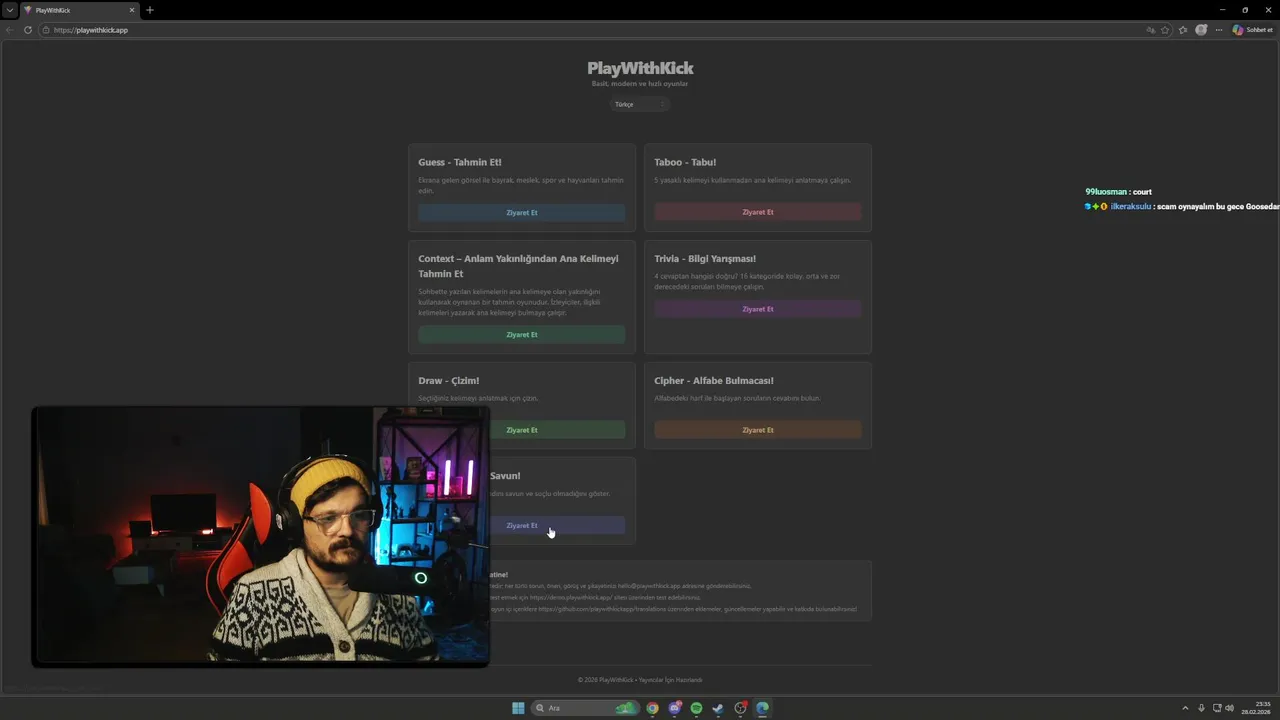Screen dimensions: 1280x720
Task: Click the Trivia - Bilgi Yarışması! heading
Action: (x=705, y=259)
